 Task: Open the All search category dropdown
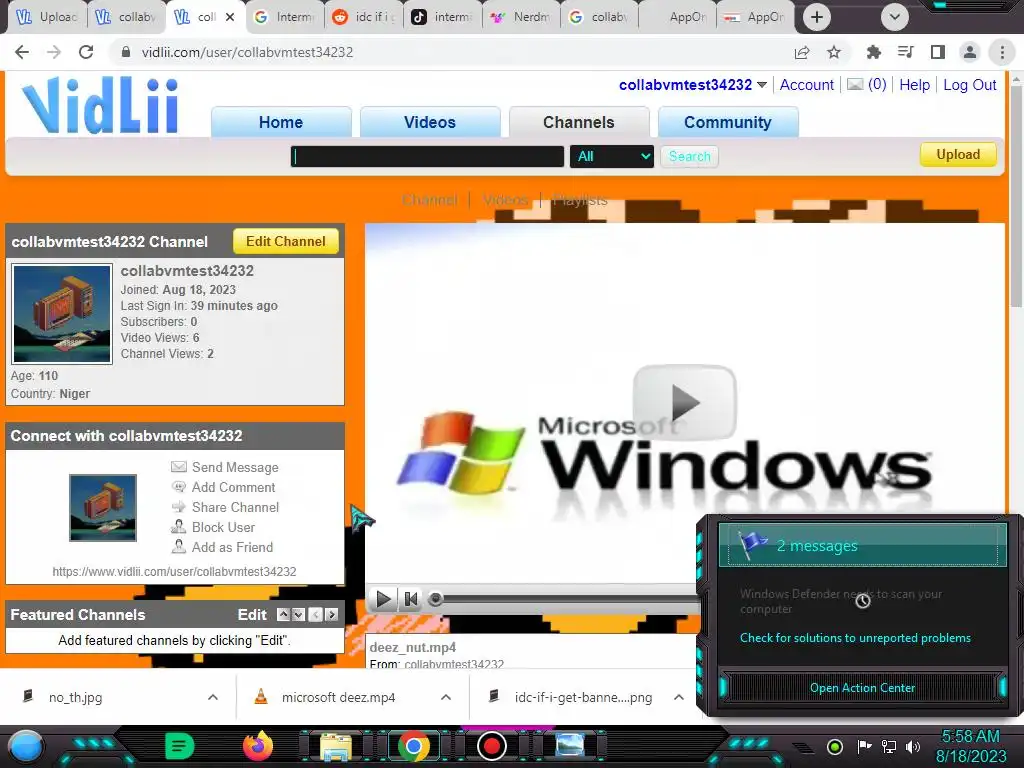(612, 157)
